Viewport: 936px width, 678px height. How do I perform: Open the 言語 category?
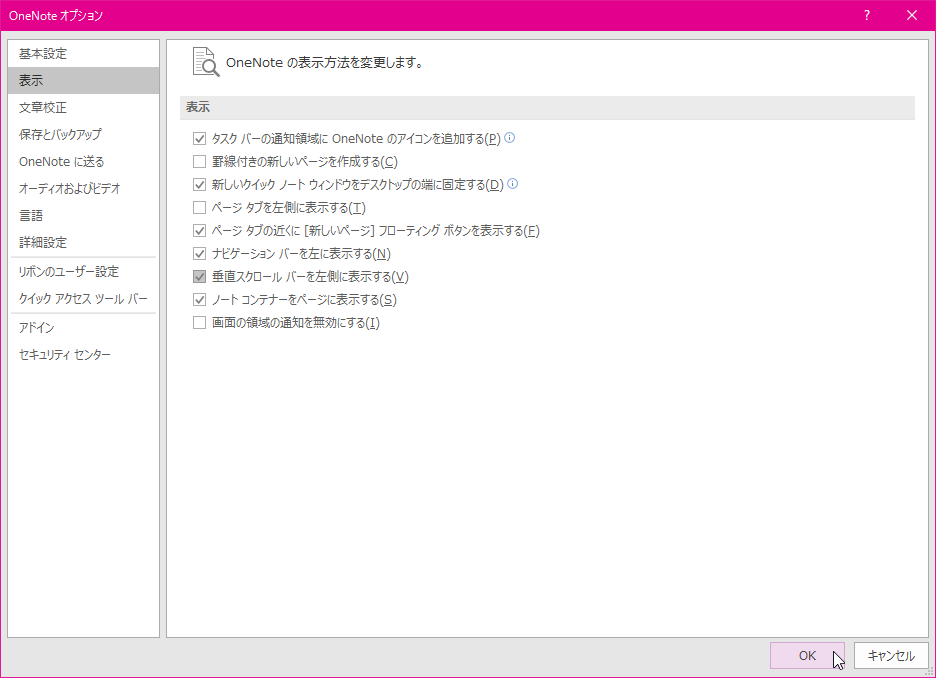point(84,215)
